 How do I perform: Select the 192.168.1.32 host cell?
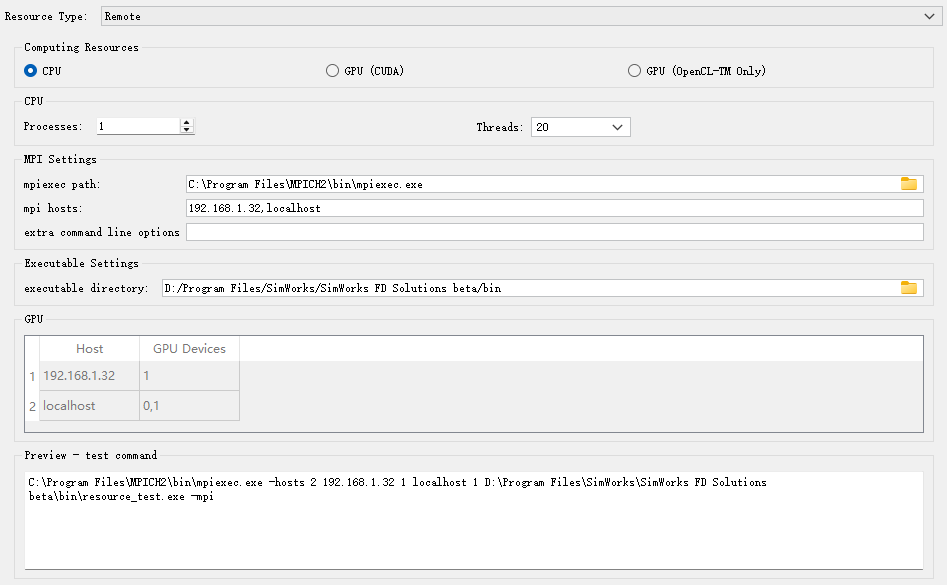[89, 376]
